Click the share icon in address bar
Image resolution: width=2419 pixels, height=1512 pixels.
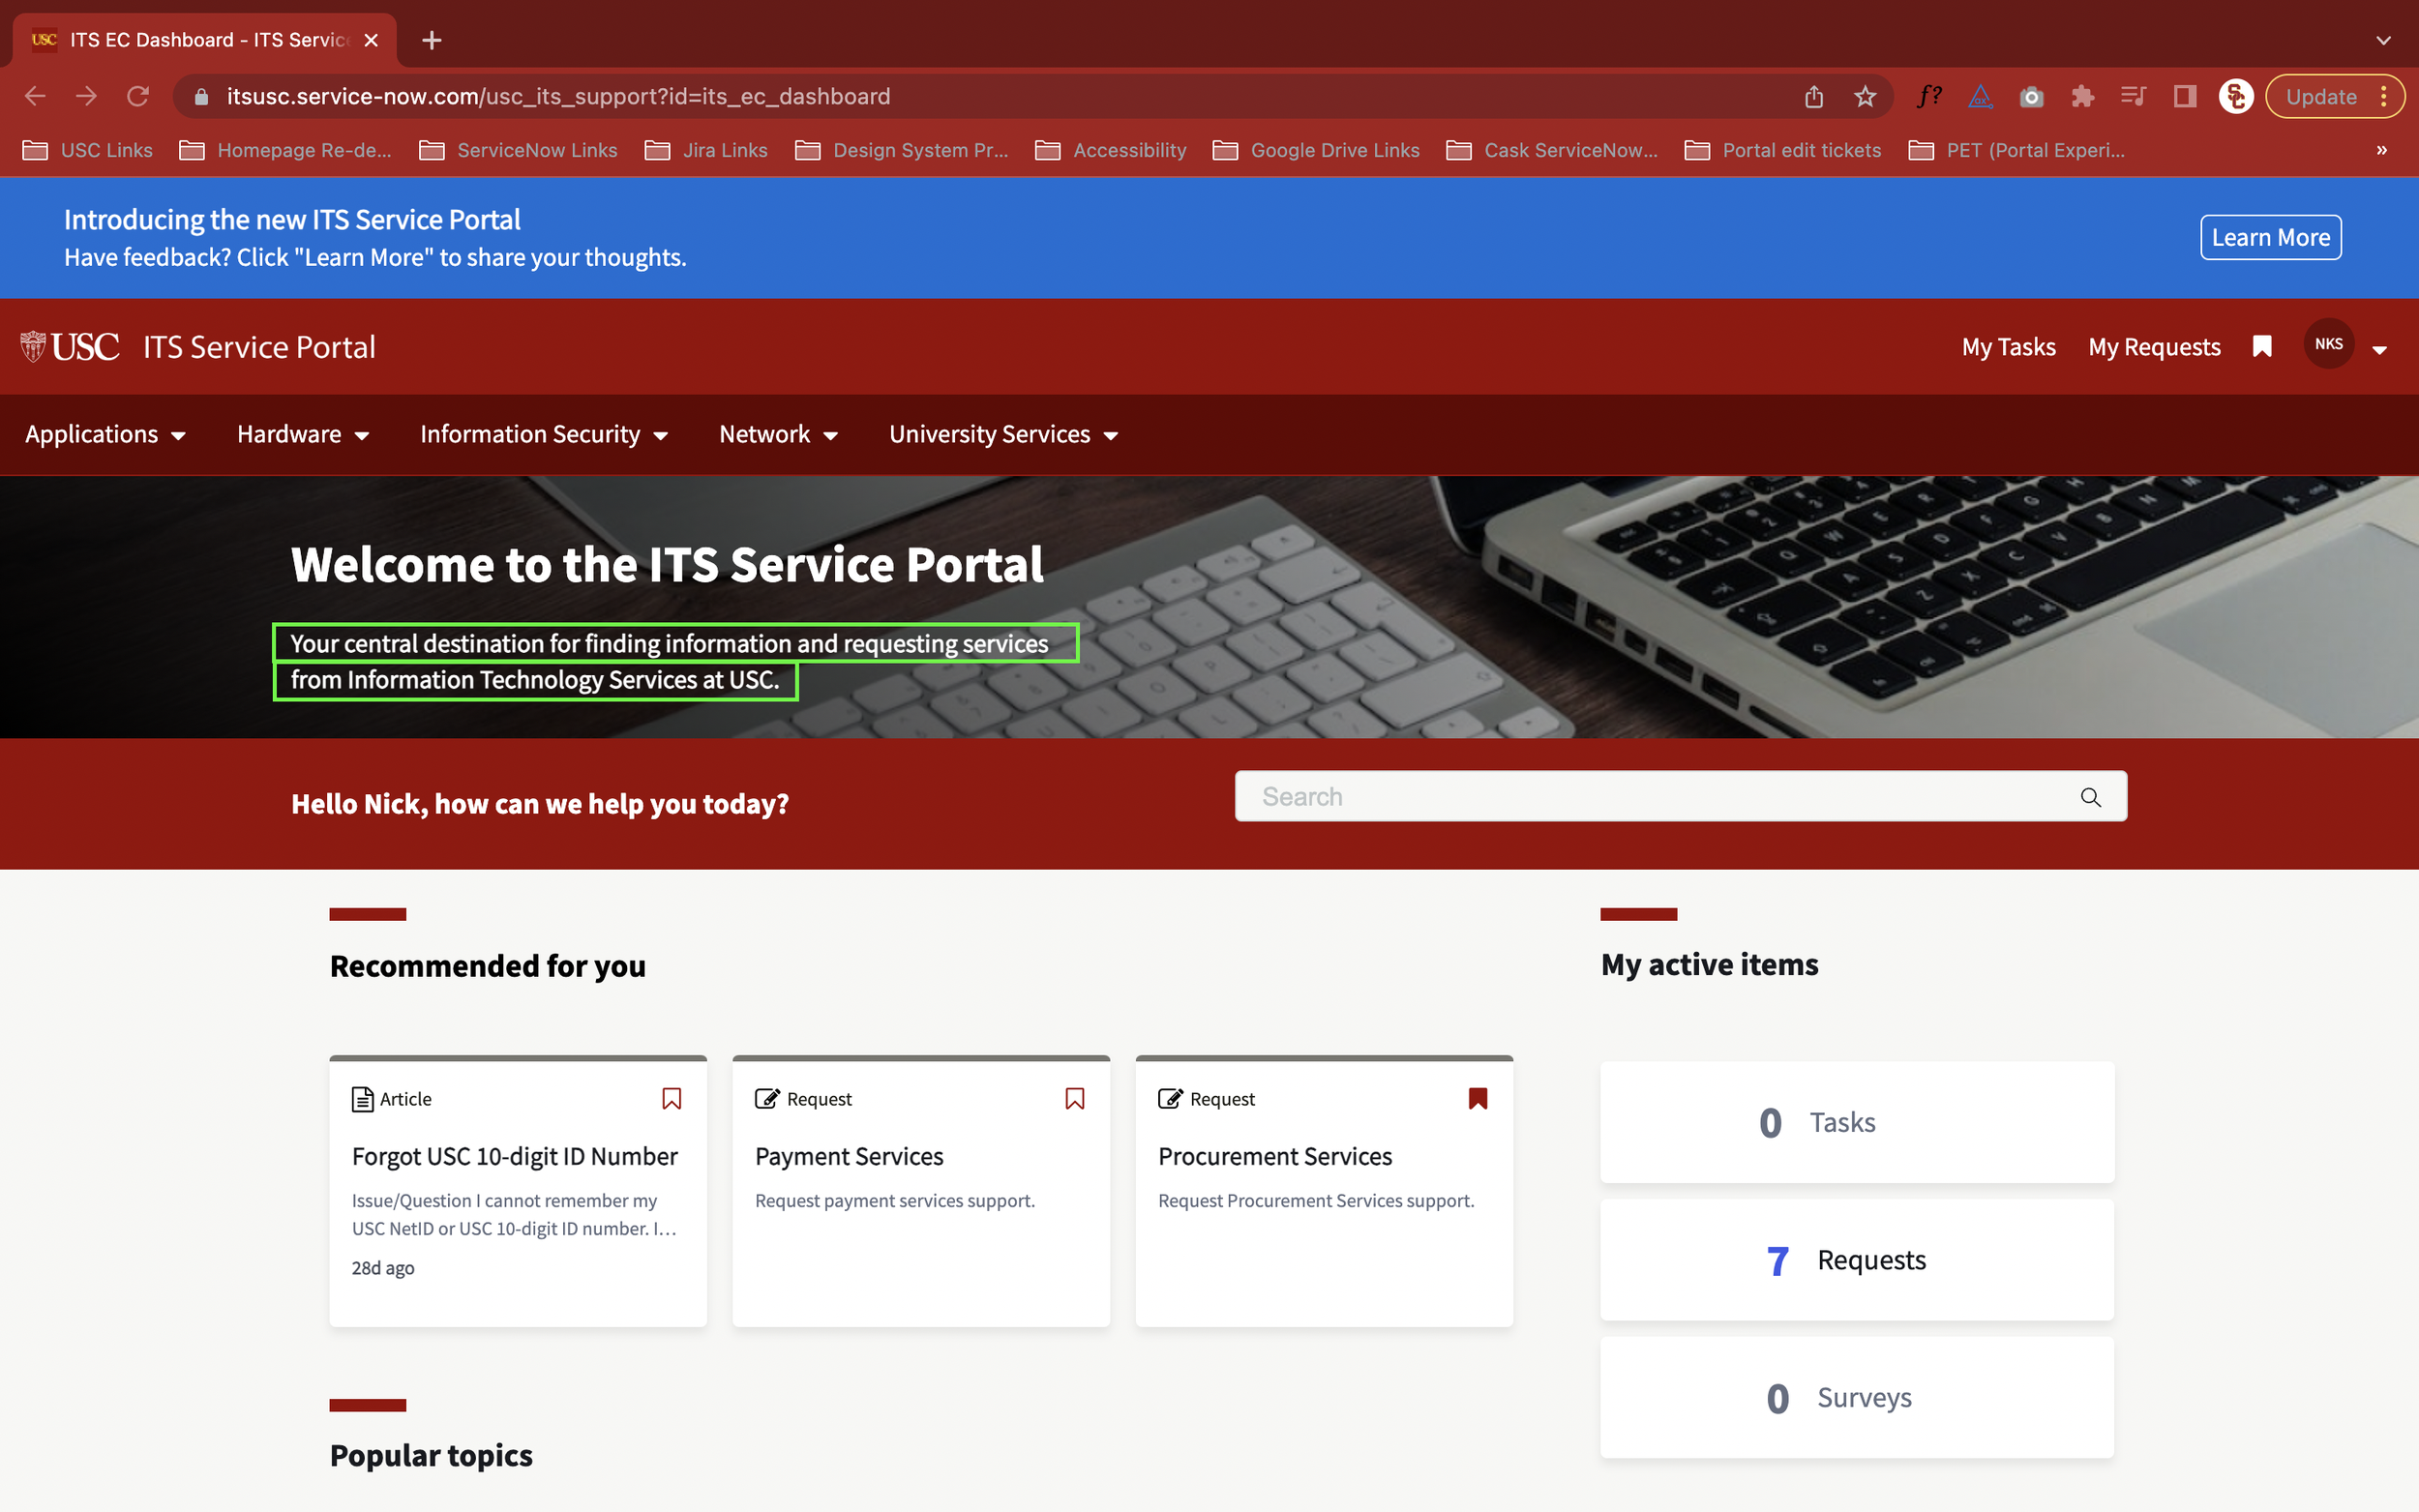tap(1814, 96)
